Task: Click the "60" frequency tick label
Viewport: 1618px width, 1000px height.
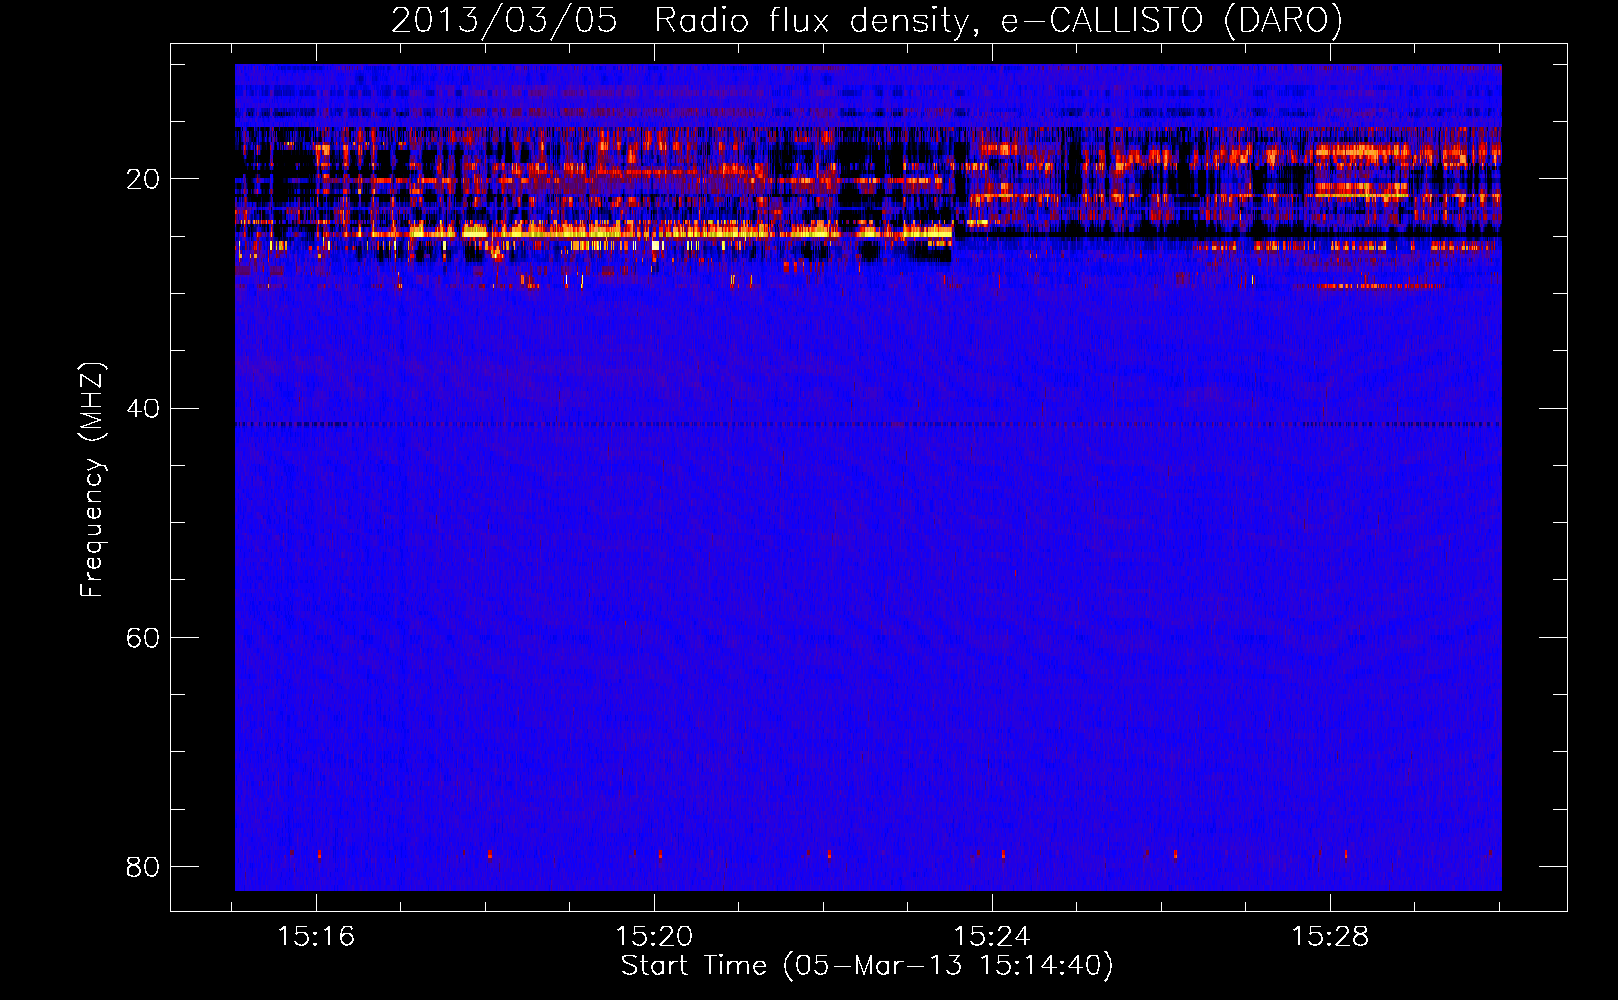Action: tap(144, 637)
